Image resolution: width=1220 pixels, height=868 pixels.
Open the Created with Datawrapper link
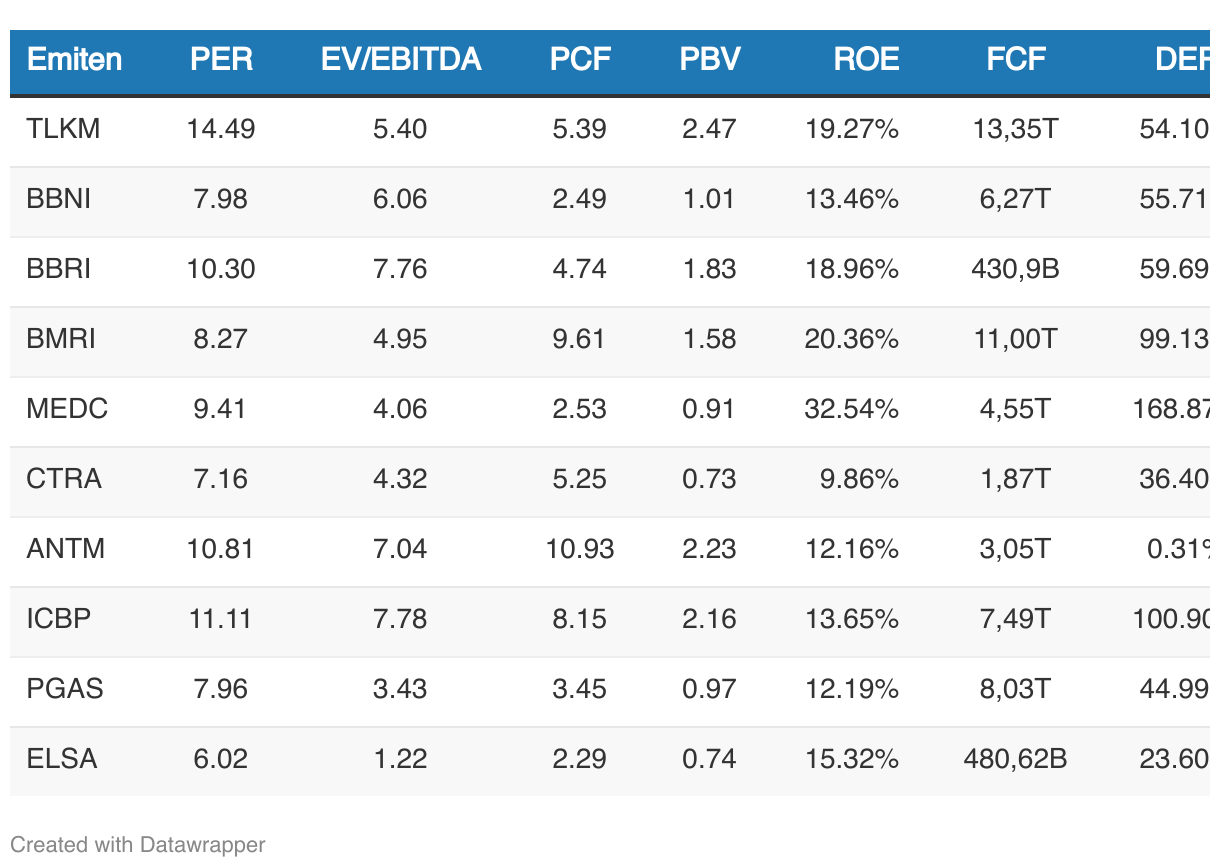tap(138, 845)
